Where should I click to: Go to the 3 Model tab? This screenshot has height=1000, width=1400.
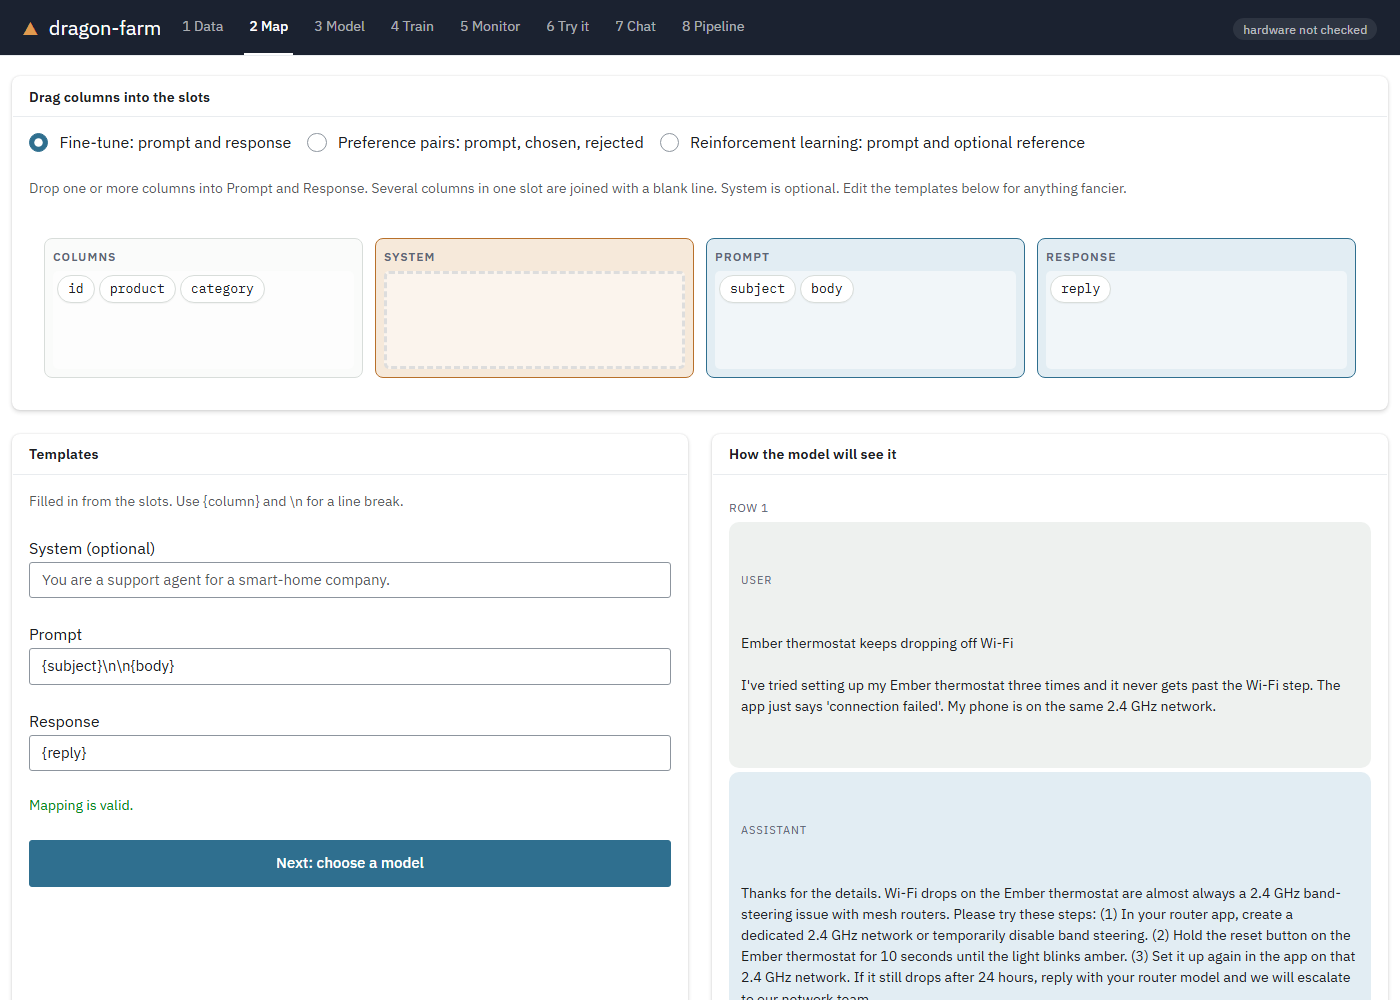340,27
